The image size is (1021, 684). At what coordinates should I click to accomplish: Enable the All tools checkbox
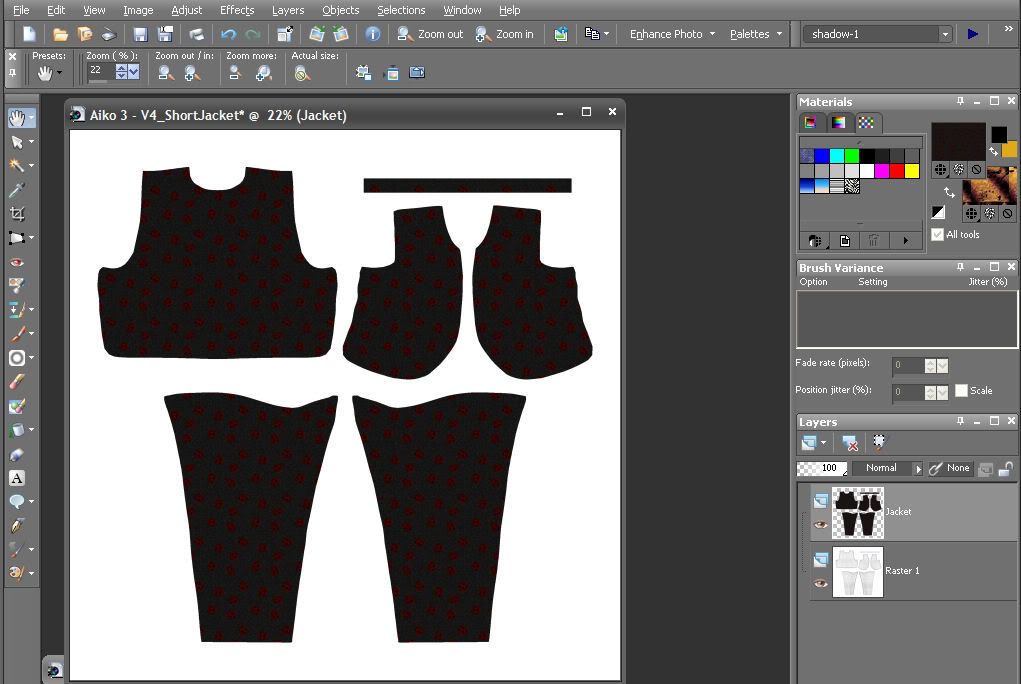click(937, 234)
